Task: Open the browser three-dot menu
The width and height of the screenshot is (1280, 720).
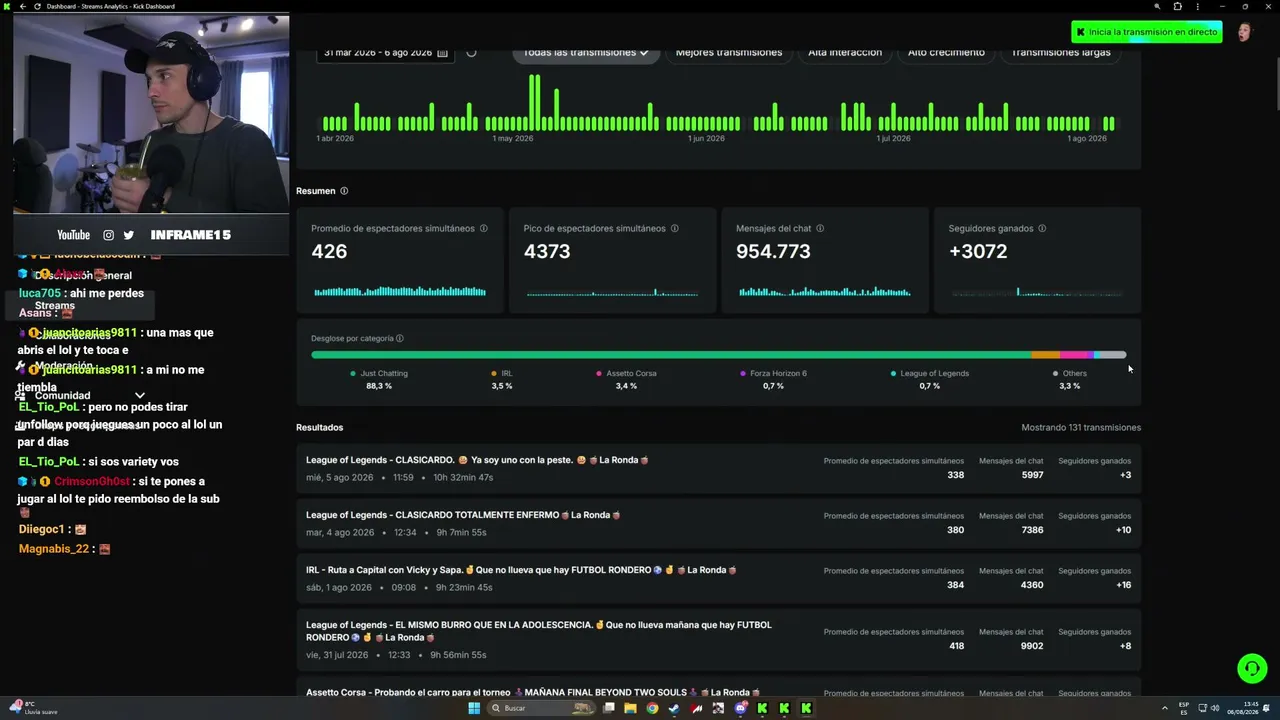Action: [1200, 6]
